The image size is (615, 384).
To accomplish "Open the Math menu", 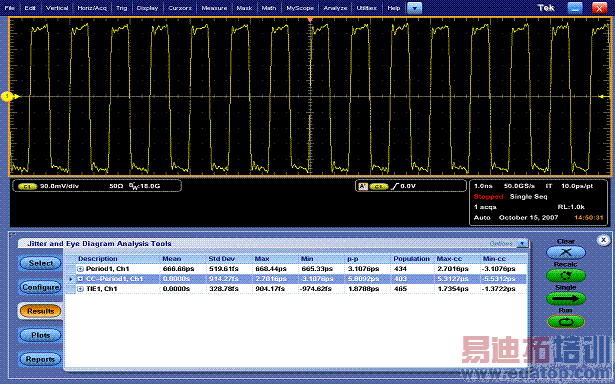I will 269,8.
